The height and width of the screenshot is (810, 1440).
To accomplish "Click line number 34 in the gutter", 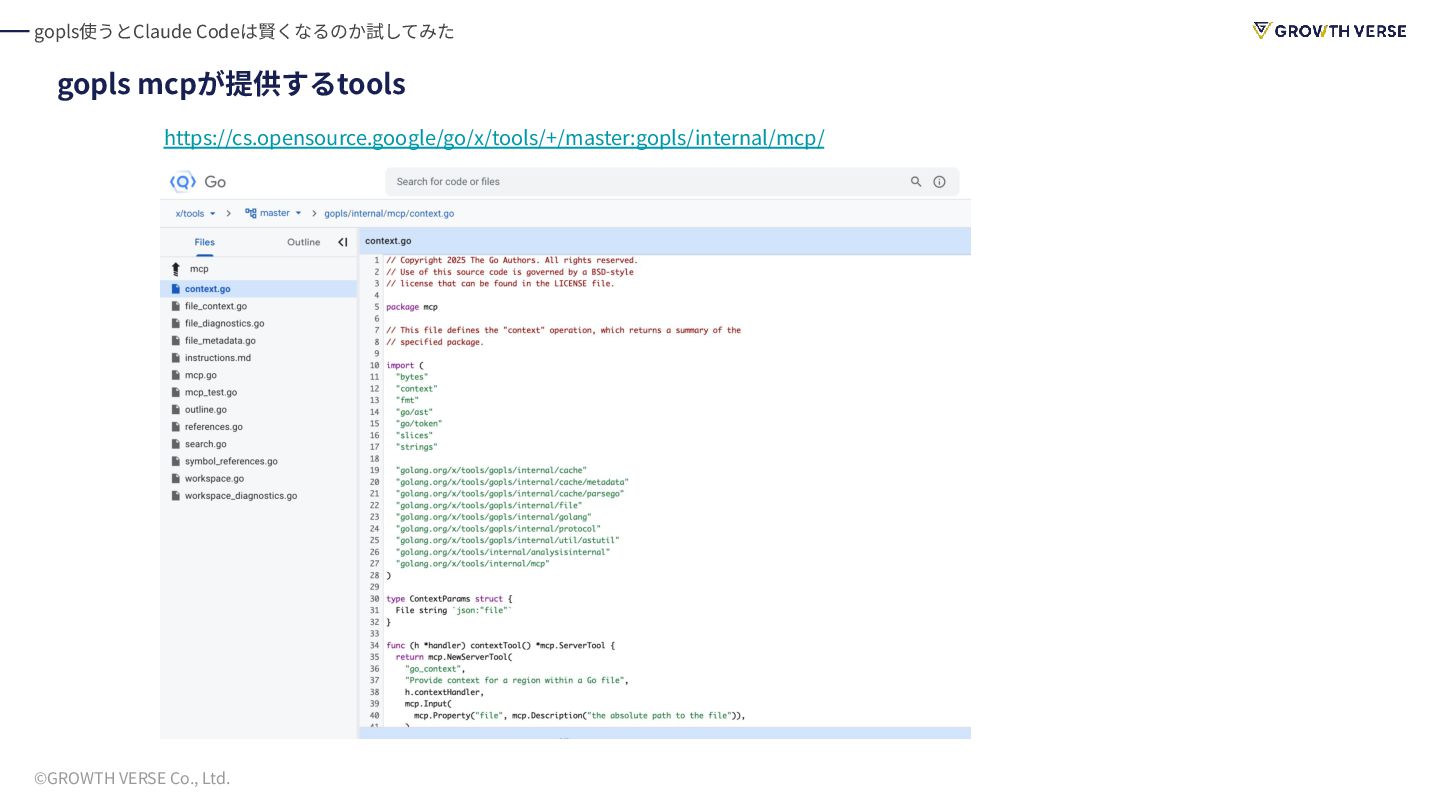I will (374, 646).
